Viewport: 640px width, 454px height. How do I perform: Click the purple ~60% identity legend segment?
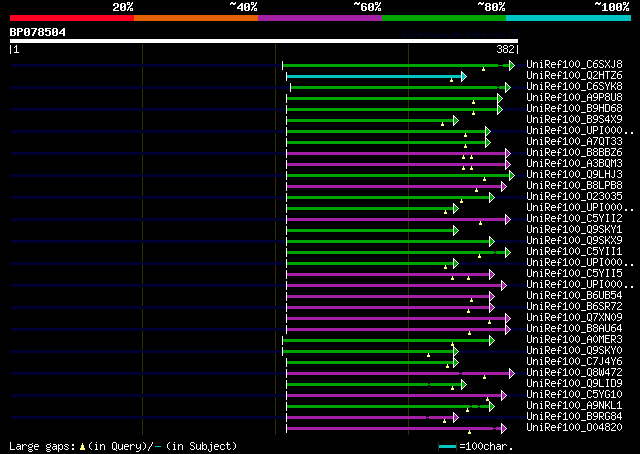tap(320, 18)
